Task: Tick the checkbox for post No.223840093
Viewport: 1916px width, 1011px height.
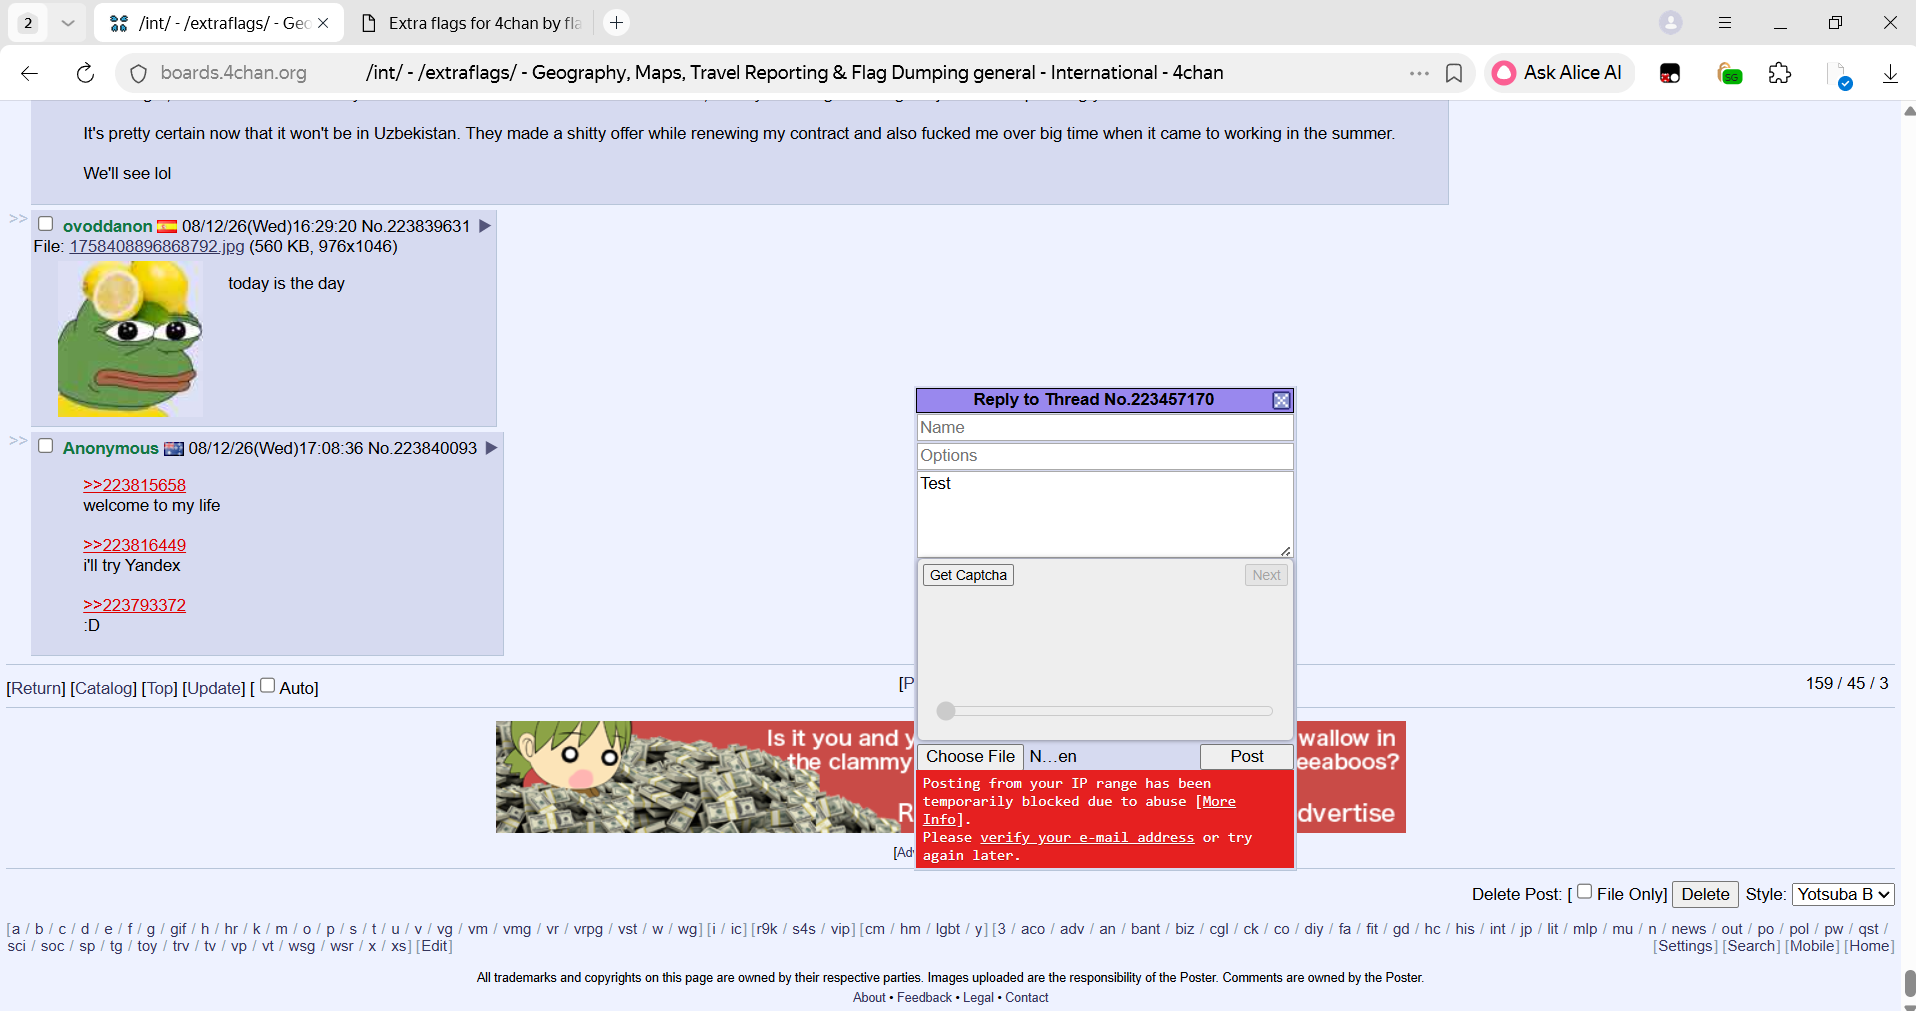Action: pos(45,446)
